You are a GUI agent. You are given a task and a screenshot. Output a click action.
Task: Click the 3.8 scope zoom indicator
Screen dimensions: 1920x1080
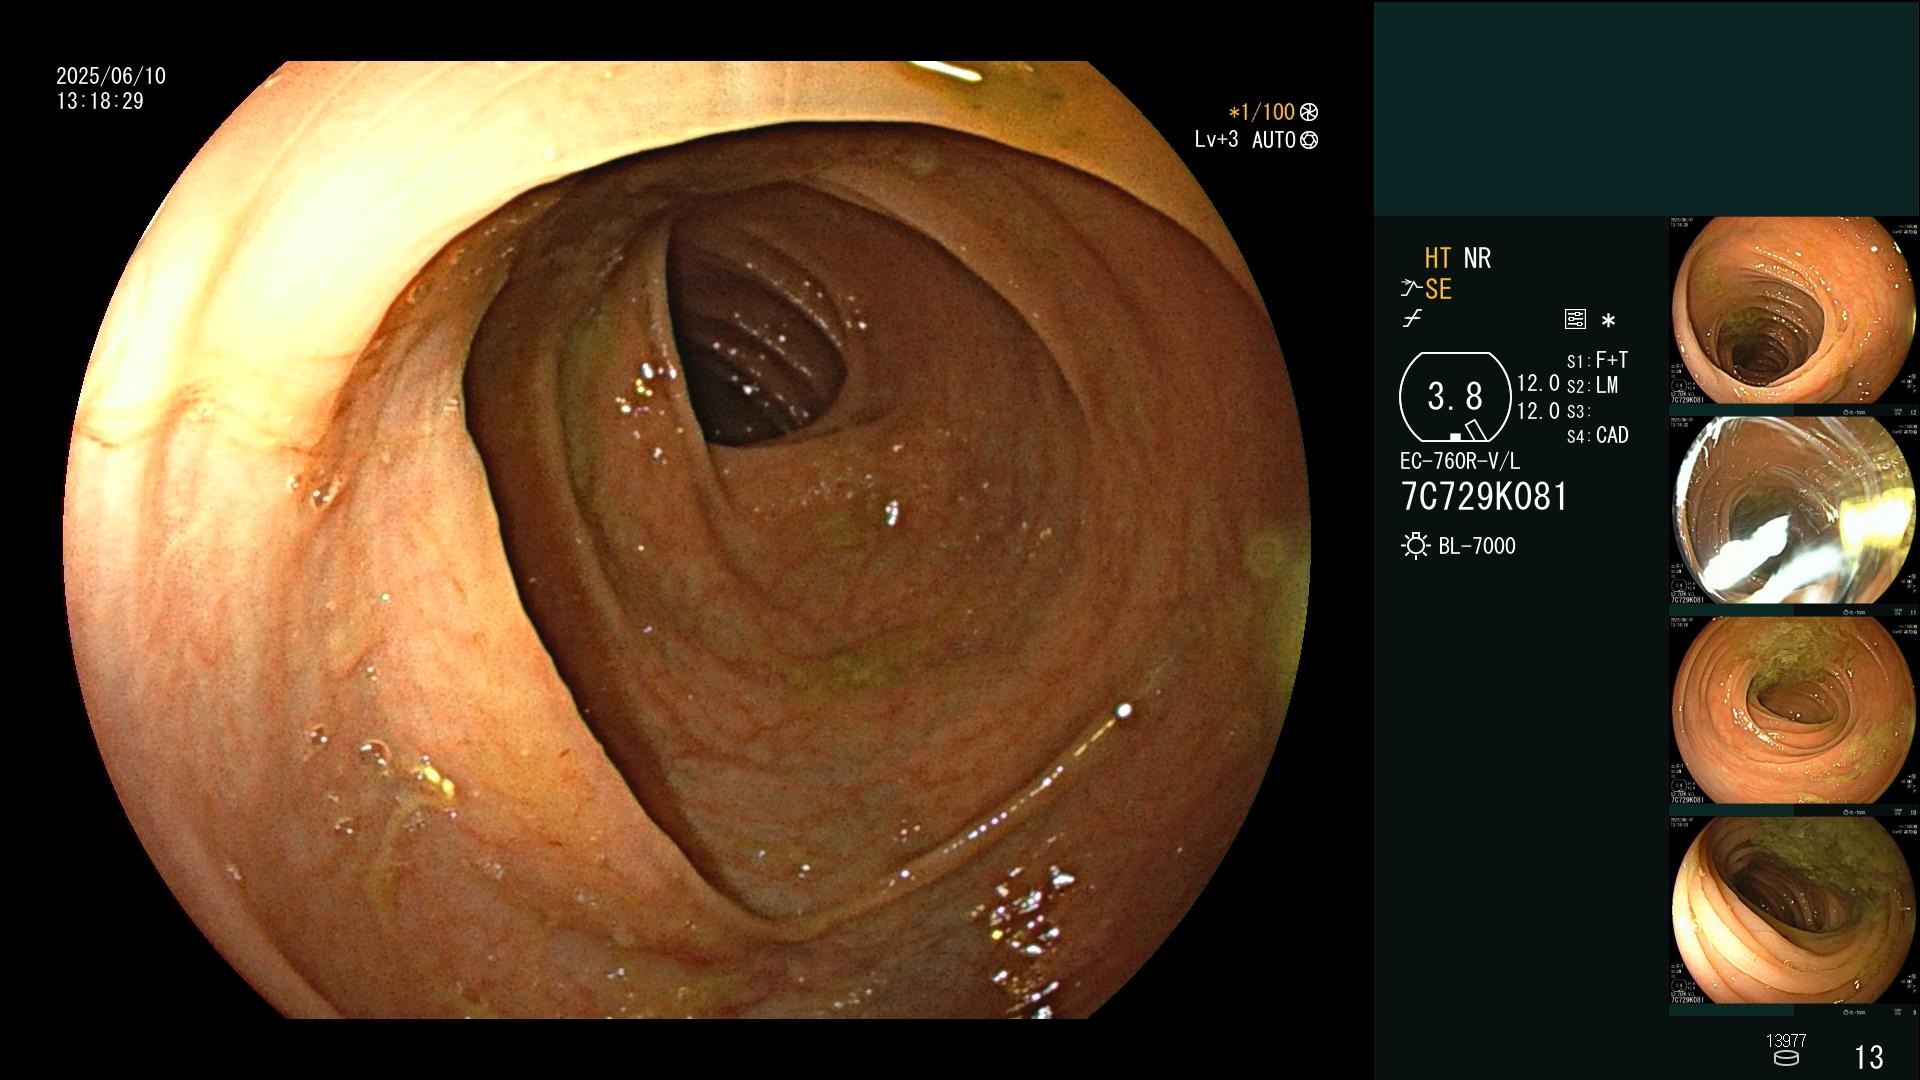[1455, 397]
